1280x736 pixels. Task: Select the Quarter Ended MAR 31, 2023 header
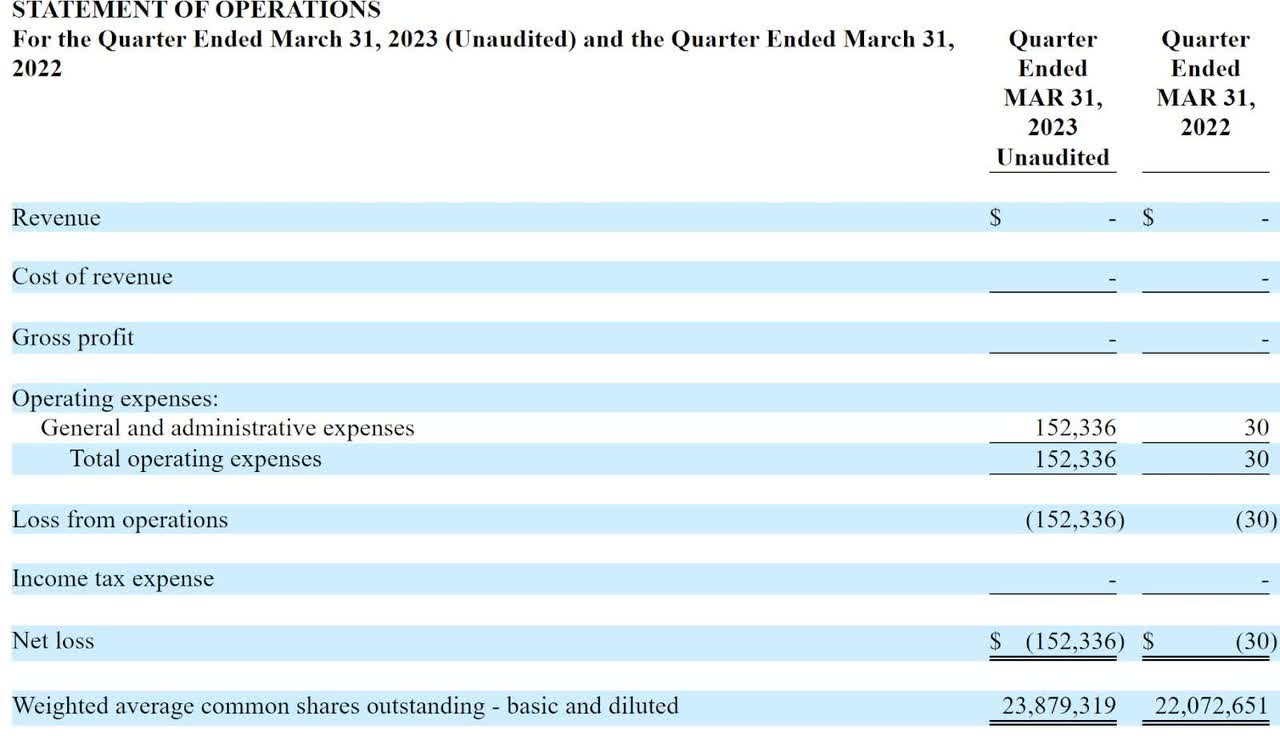point(1053,83)
